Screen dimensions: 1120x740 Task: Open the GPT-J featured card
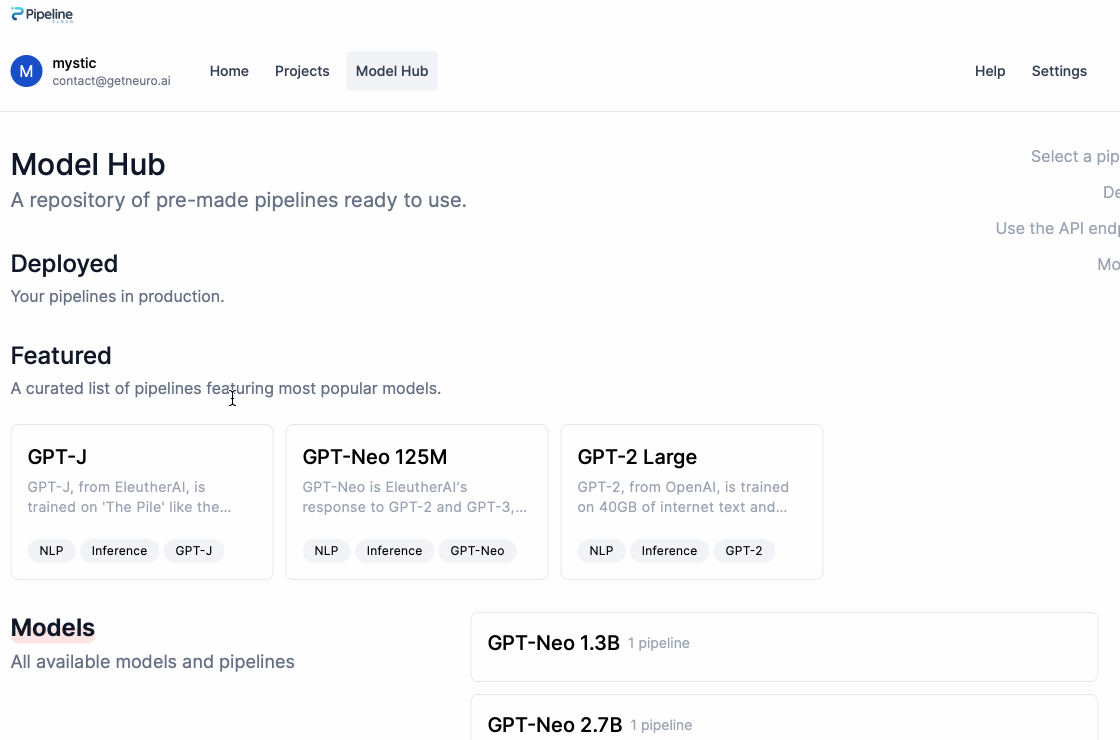click(142, 502)
